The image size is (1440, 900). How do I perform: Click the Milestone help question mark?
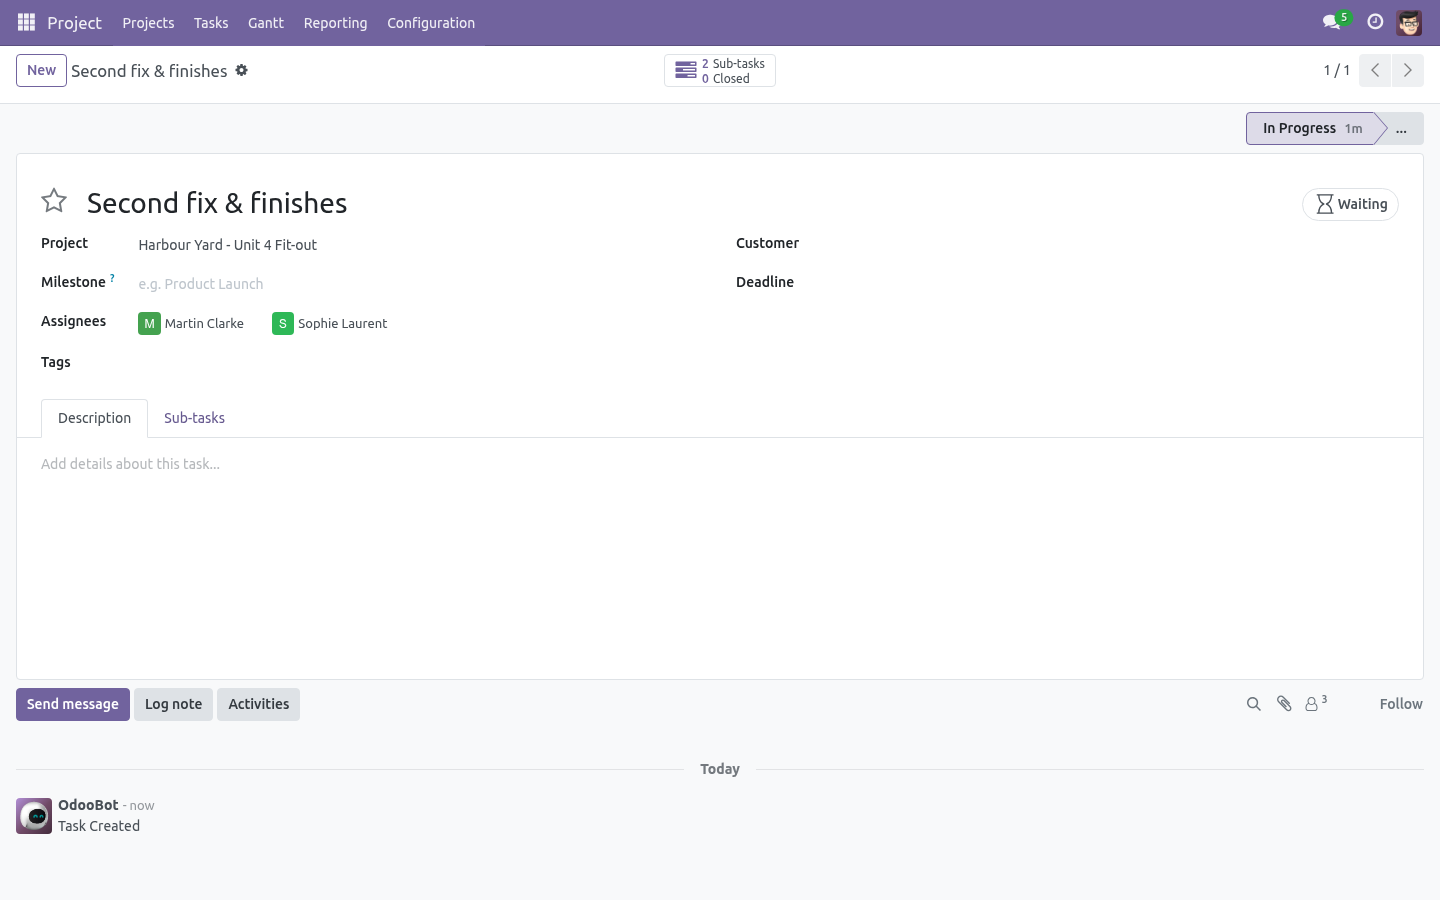tap(112, 278)
